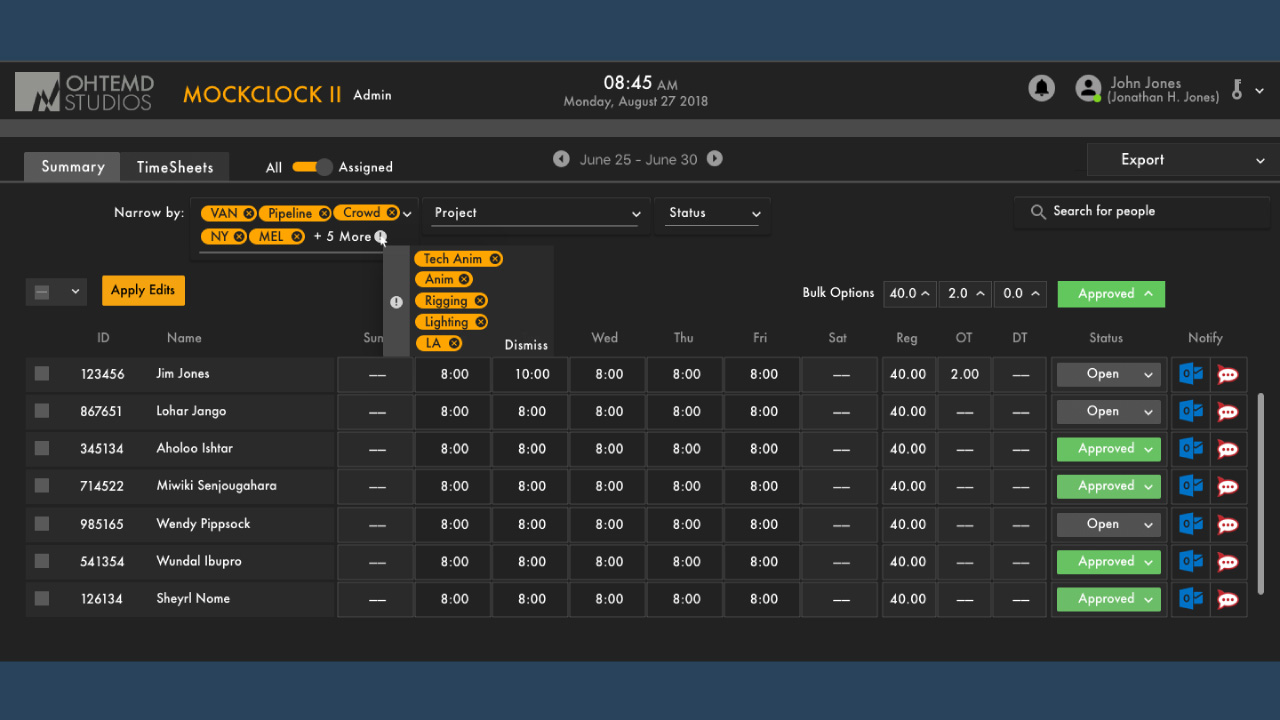Image resolution: width=1280 pixels, height=720 pixels.
Task: Switch to the TimeSheets tab
Action: (175, 167)
